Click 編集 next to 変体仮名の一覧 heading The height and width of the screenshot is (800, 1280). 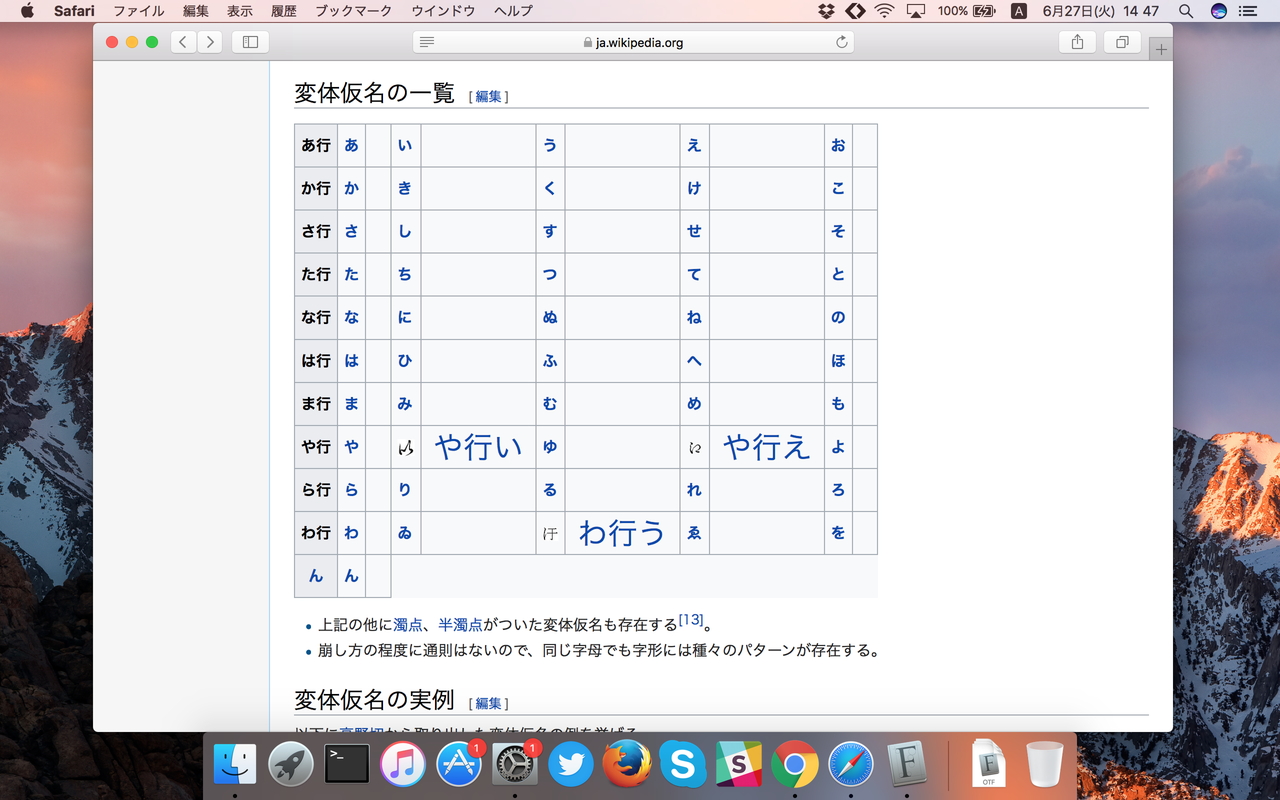[x=487, y=96]
